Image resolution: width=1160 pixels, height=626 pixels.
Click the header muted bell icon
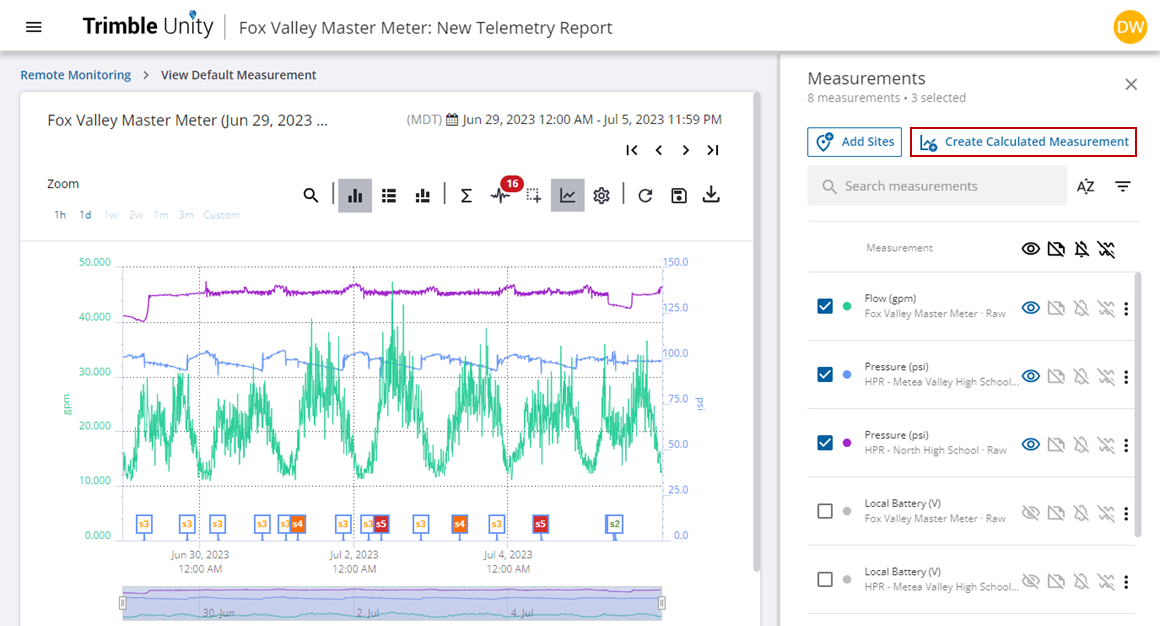click(x=1082, y=249)
